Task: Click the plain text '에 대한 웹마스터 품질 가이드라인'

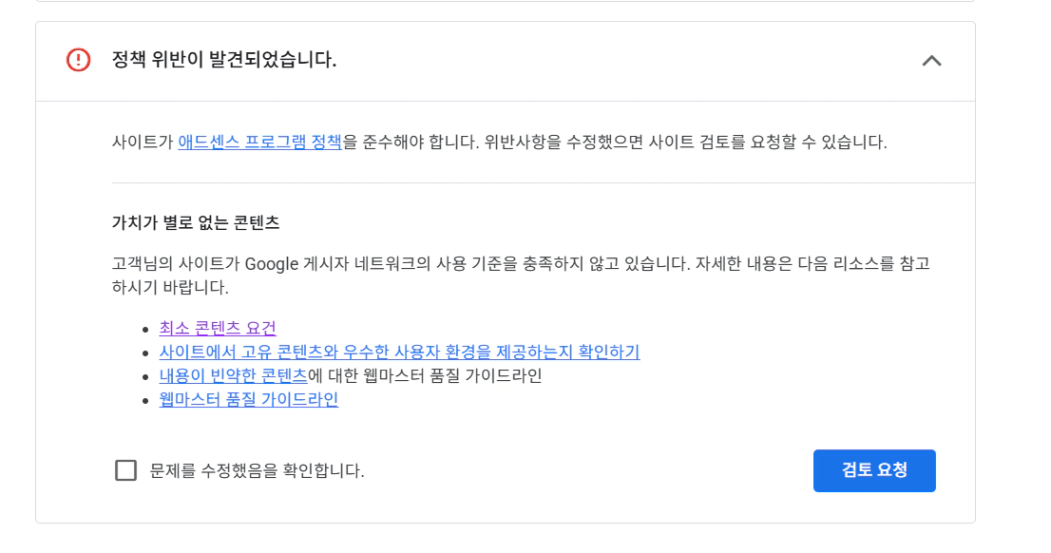Action: (x=425, y=376)
